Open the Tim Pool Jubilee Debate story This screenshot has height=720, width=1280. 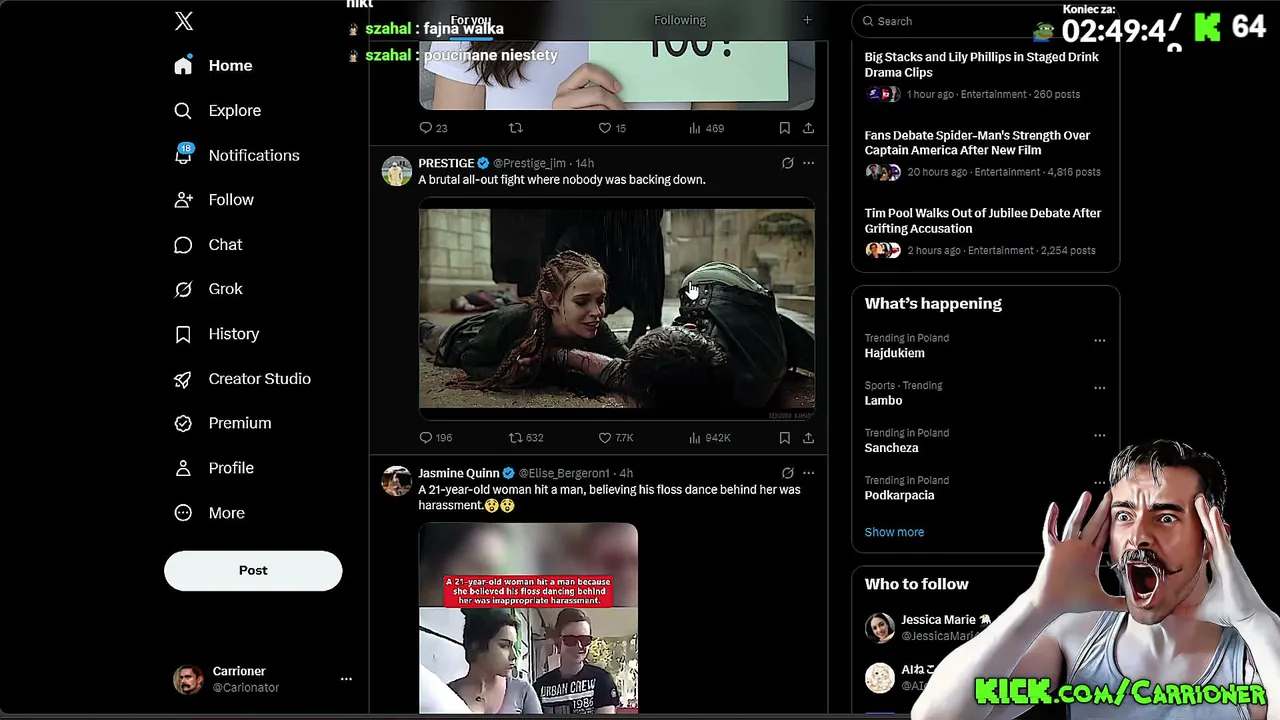pyautogui.click(x=985, y=231)
